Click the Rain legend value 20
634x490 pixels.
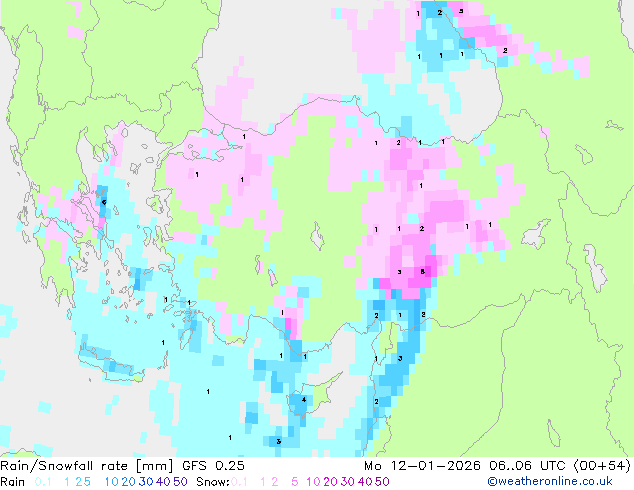coord(129,482)
